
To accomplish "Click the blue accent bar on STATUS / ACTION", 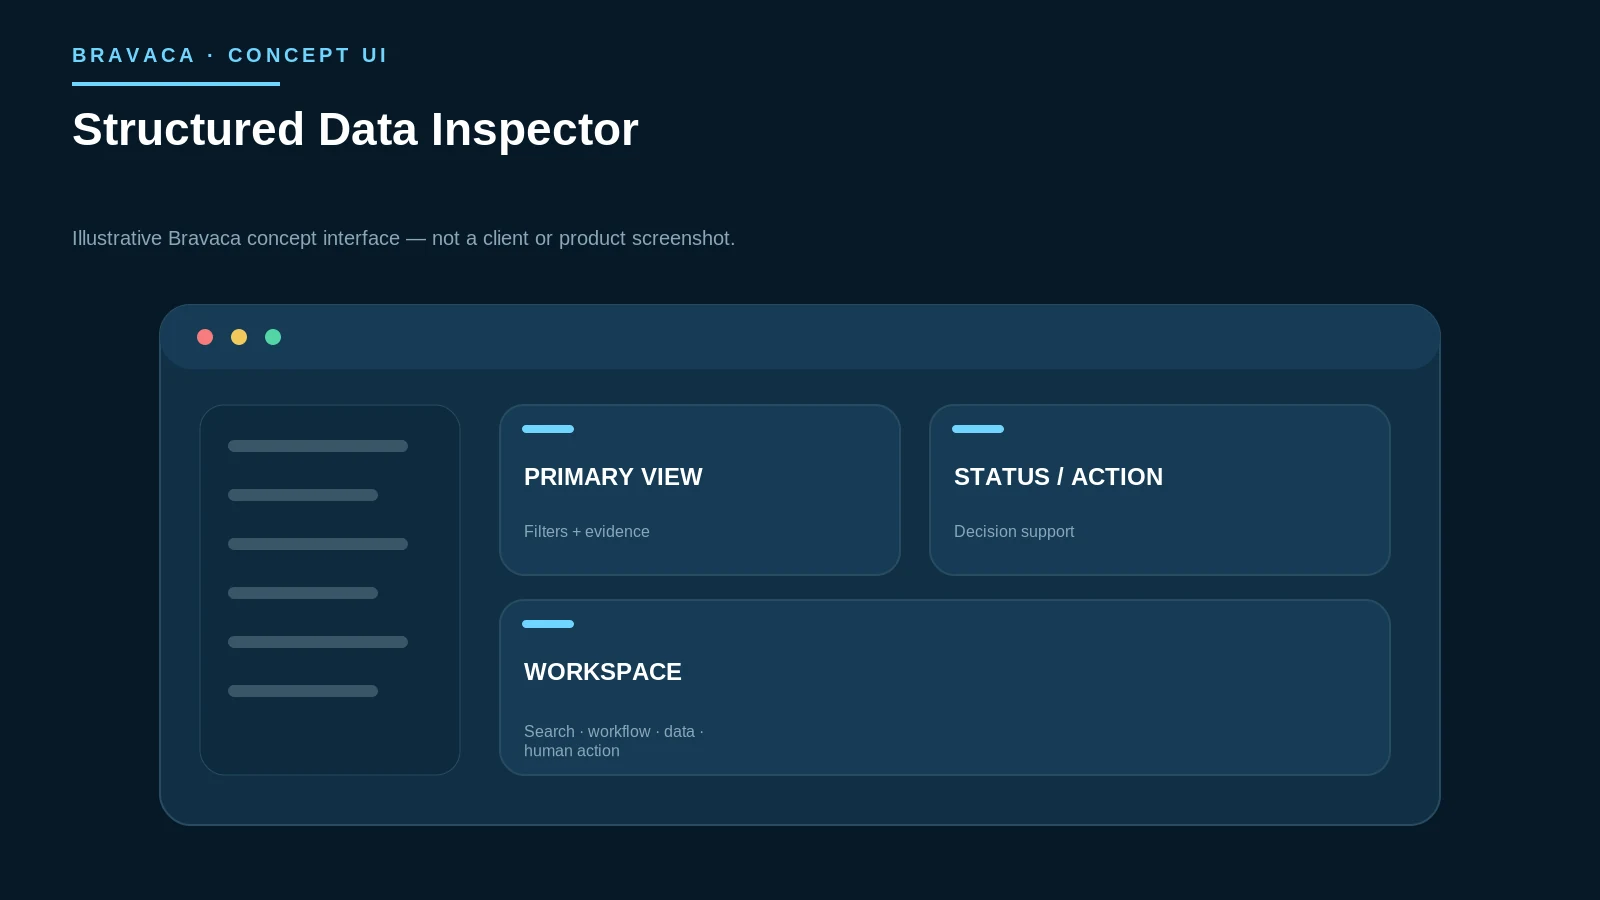I will click(x=978, y=429).
